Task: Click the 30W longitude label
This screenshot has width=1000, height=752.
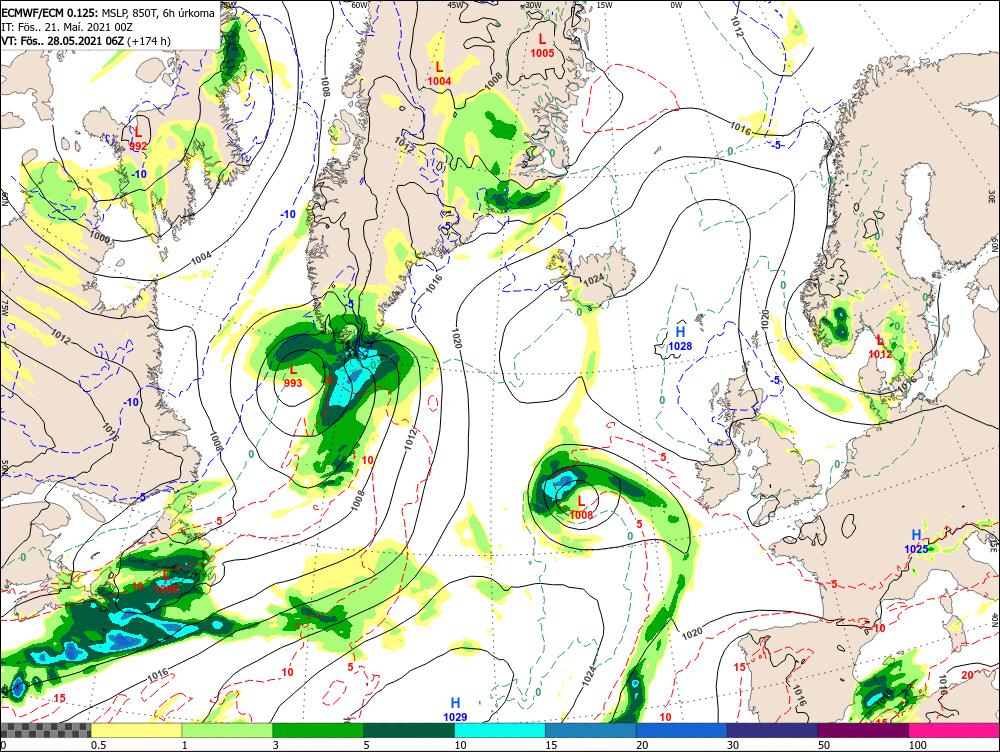Action: click(533, 5)
